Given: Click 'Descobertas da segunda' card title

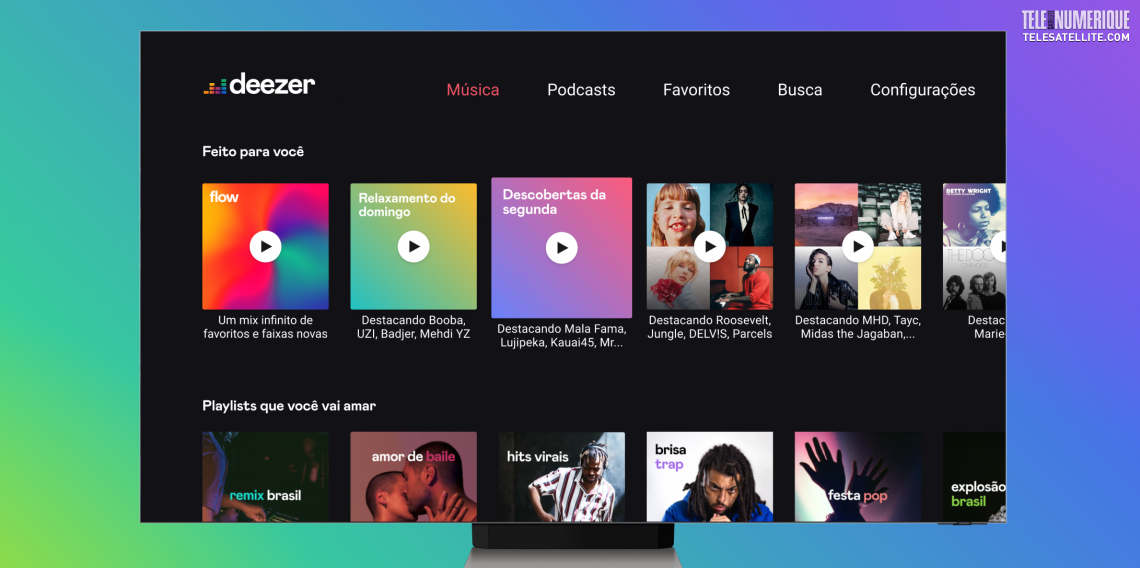Looking at the screenshot, I should pyautogui.click(x=554, y=202).
